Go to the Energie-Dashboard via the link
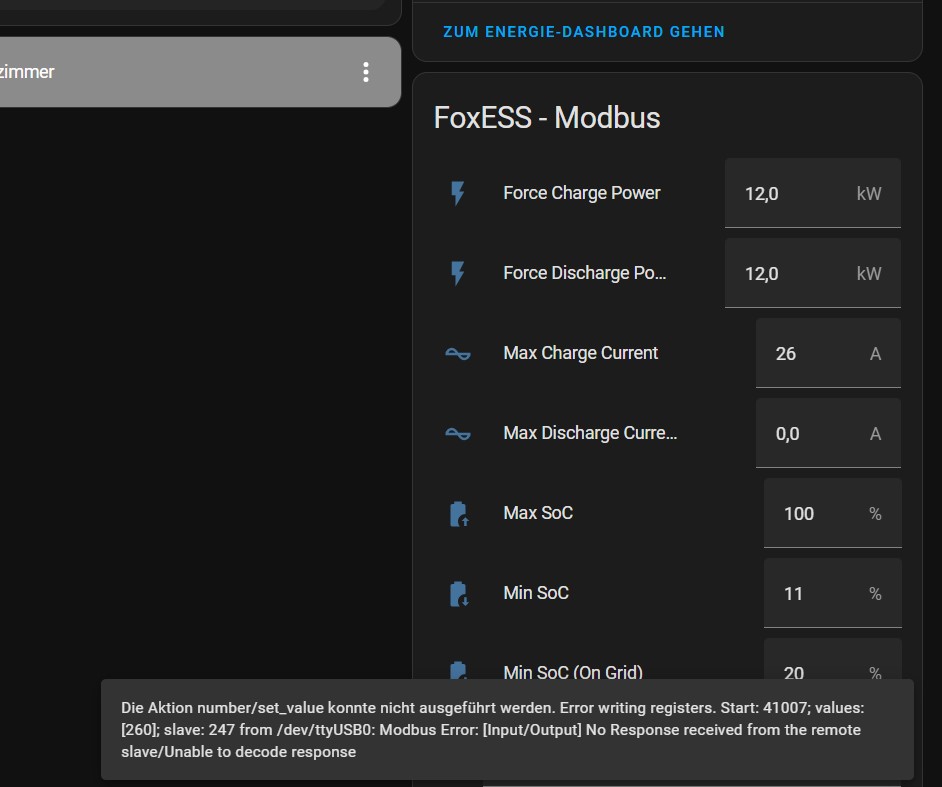The height and width of the screenshot is (787, 942). [584, 32]
